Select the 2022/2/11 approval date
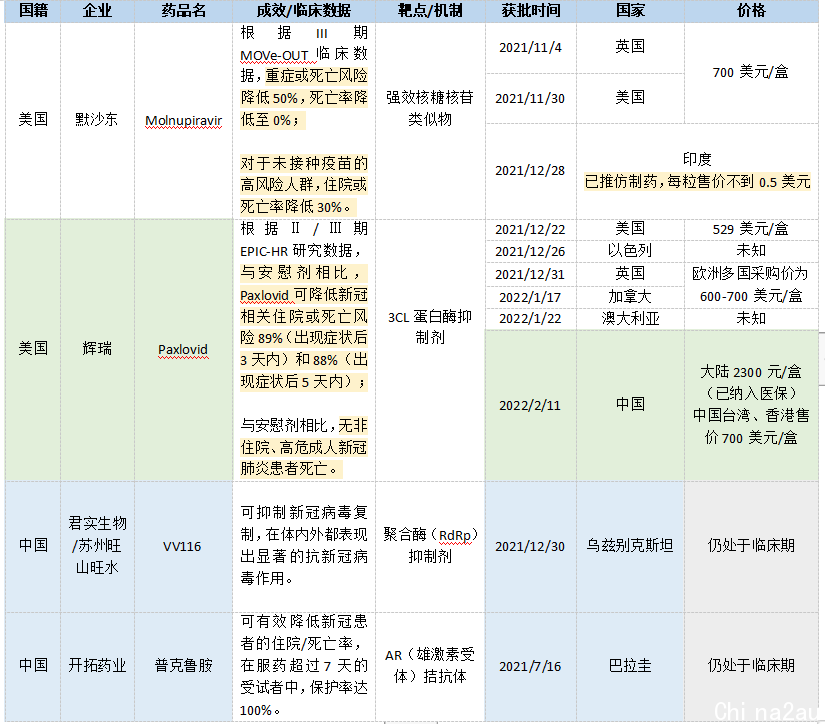The height and width of the screenshot is (724, 825). [x=530, y=405]
